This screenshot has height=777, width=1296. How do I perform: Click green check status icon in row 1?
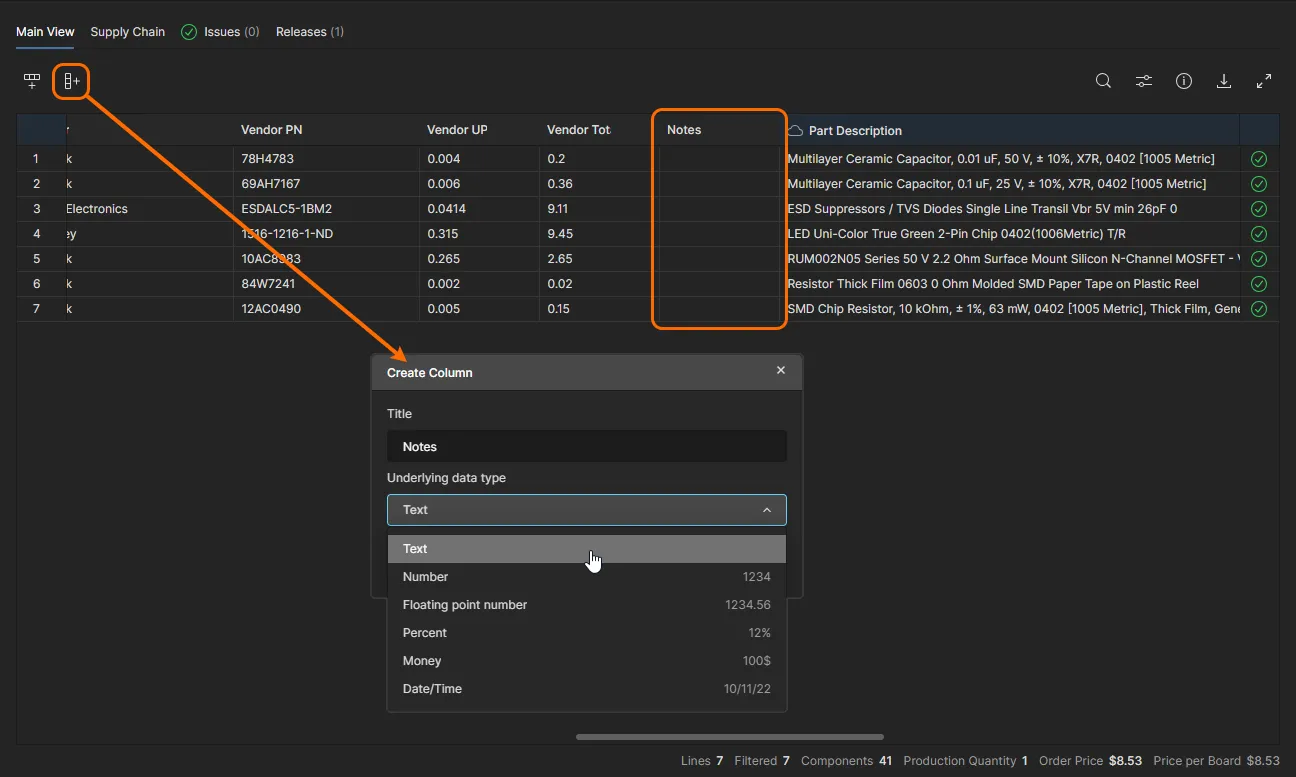pyautogui.click(x=1259, y=159)
